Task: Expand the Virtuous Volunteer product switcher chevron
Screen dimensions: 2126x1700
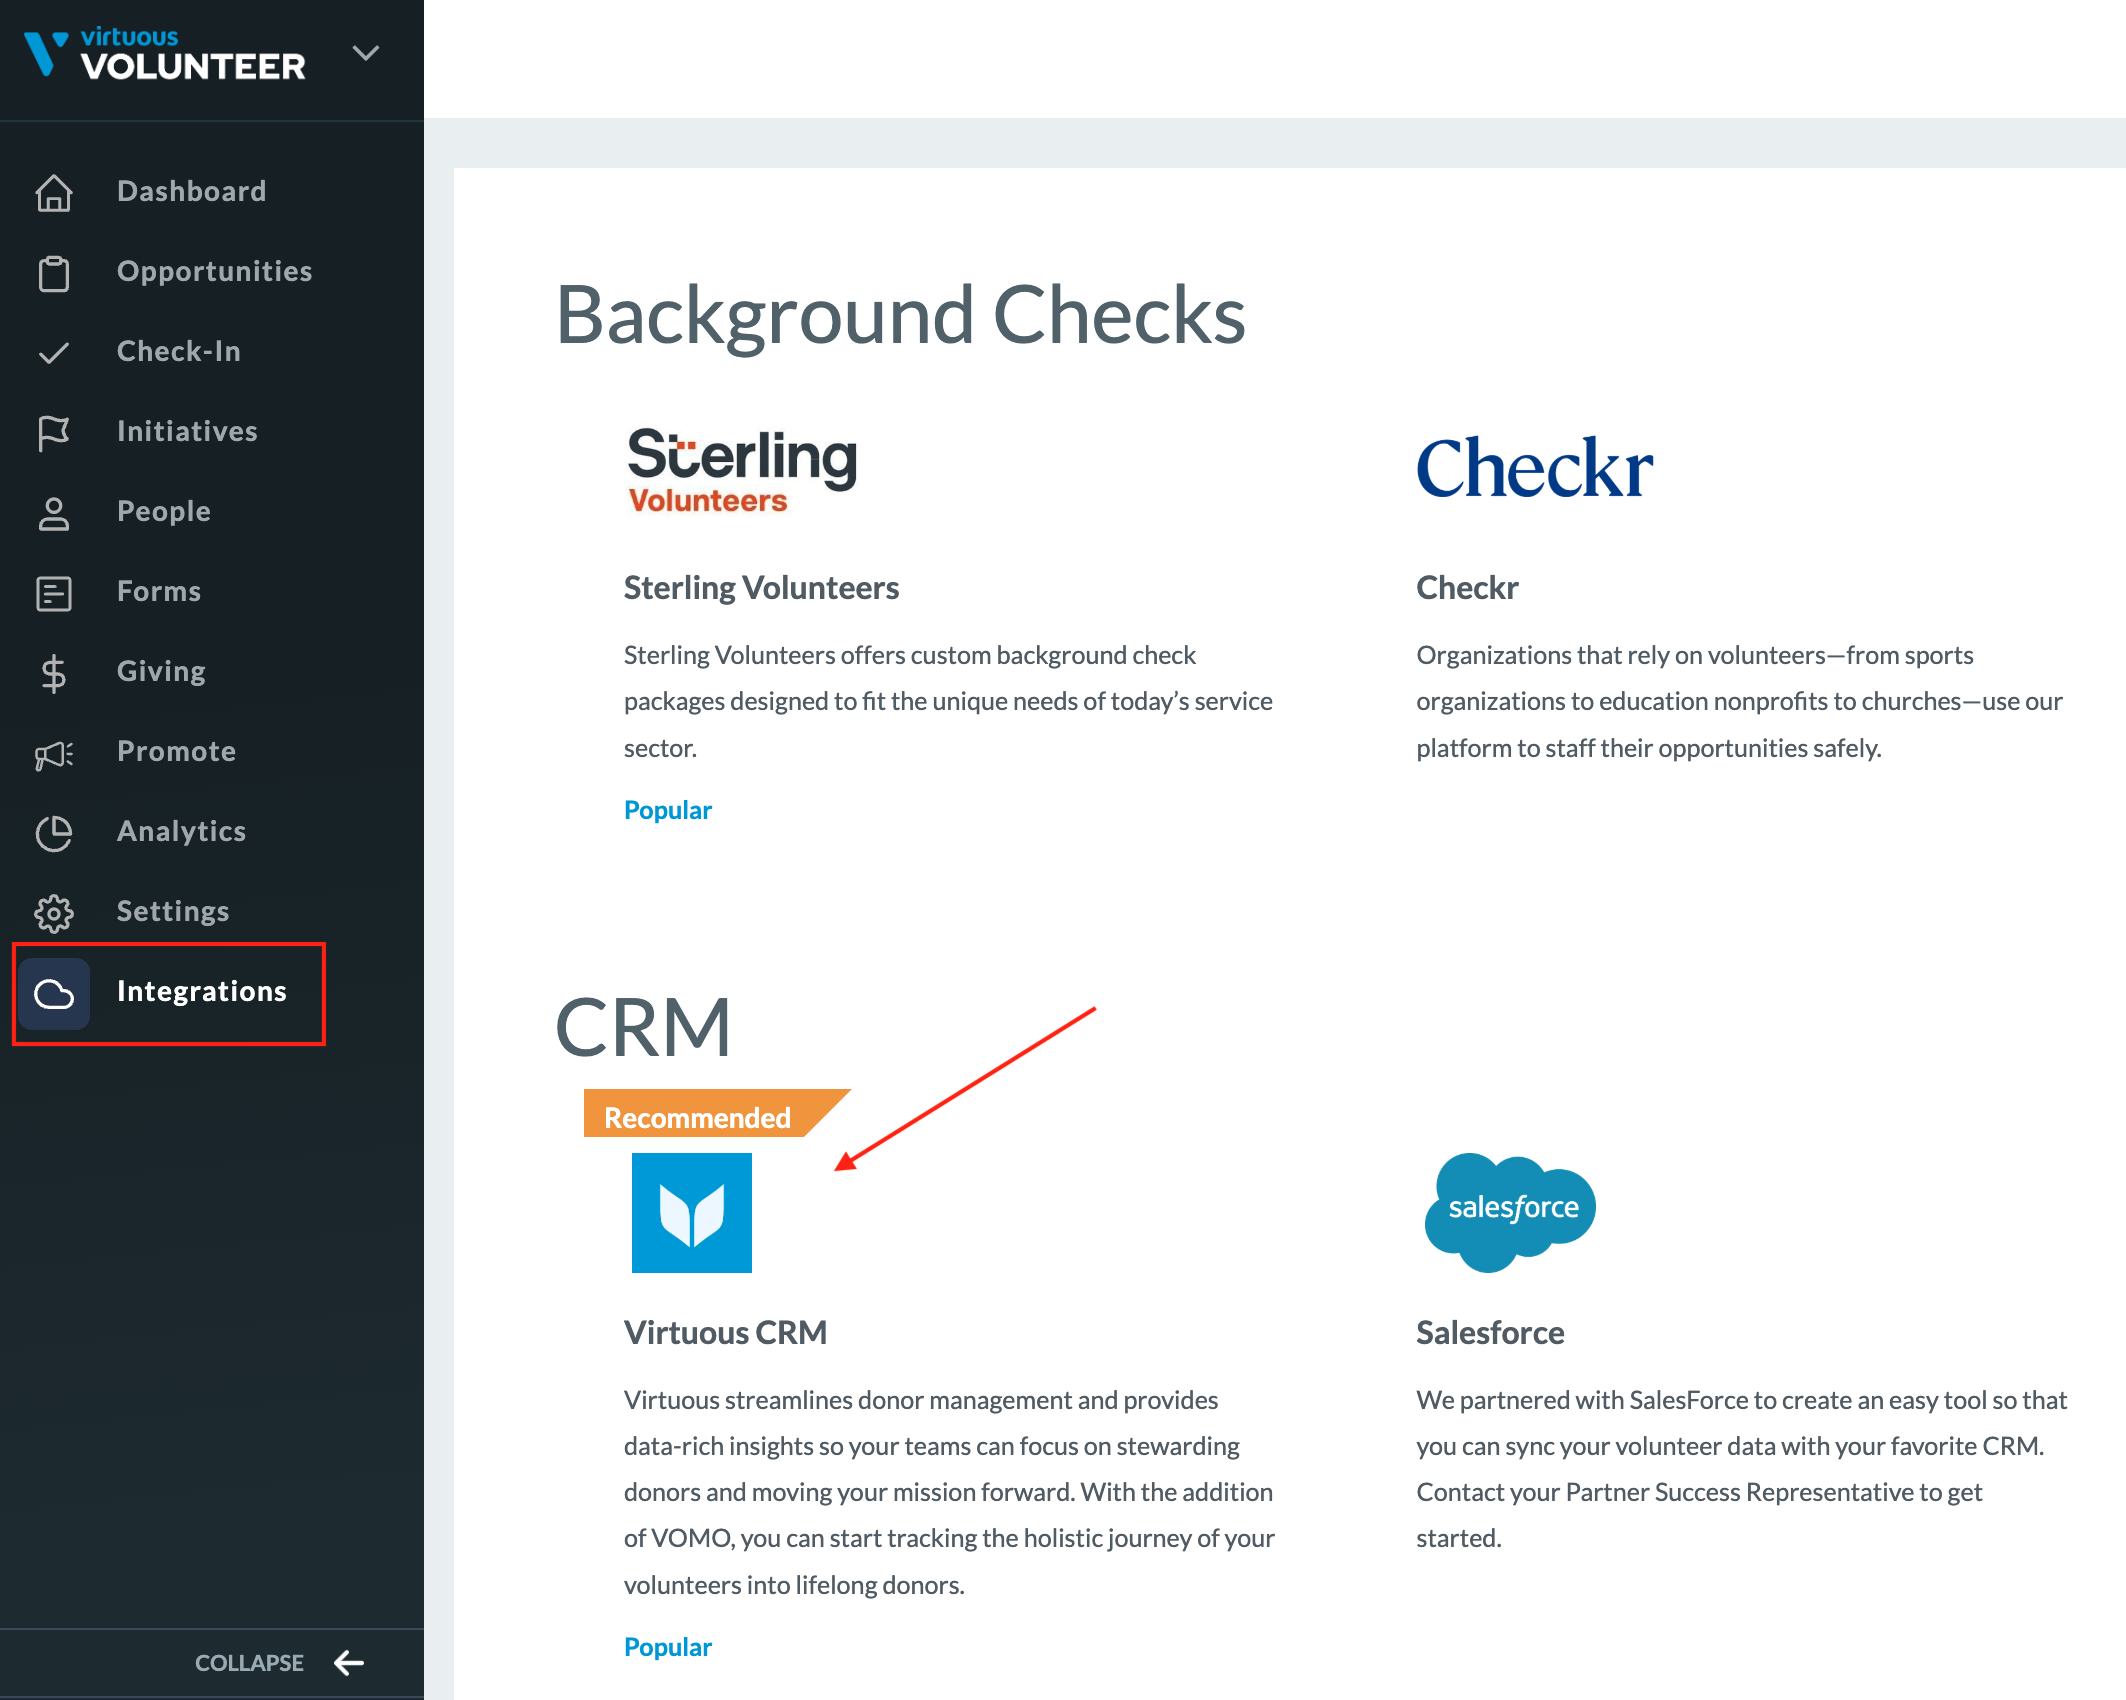Action: (x=366, y=53)
